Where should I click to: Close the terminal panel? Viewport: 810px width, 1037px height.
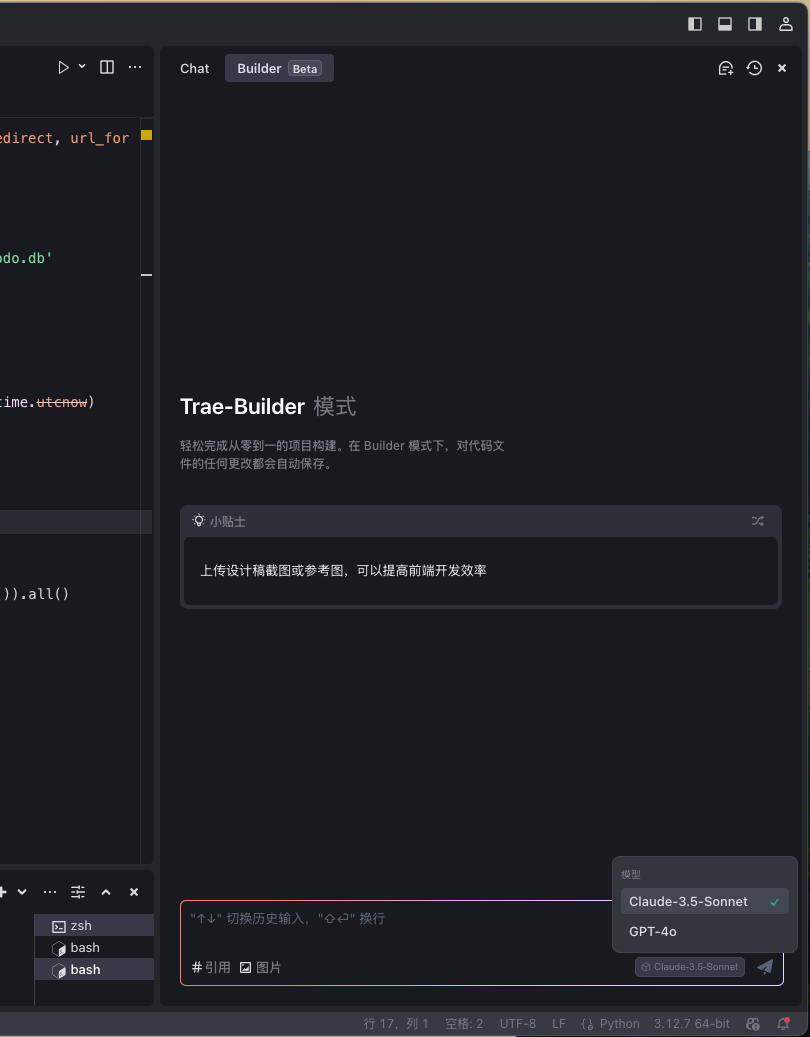[134, 892]
